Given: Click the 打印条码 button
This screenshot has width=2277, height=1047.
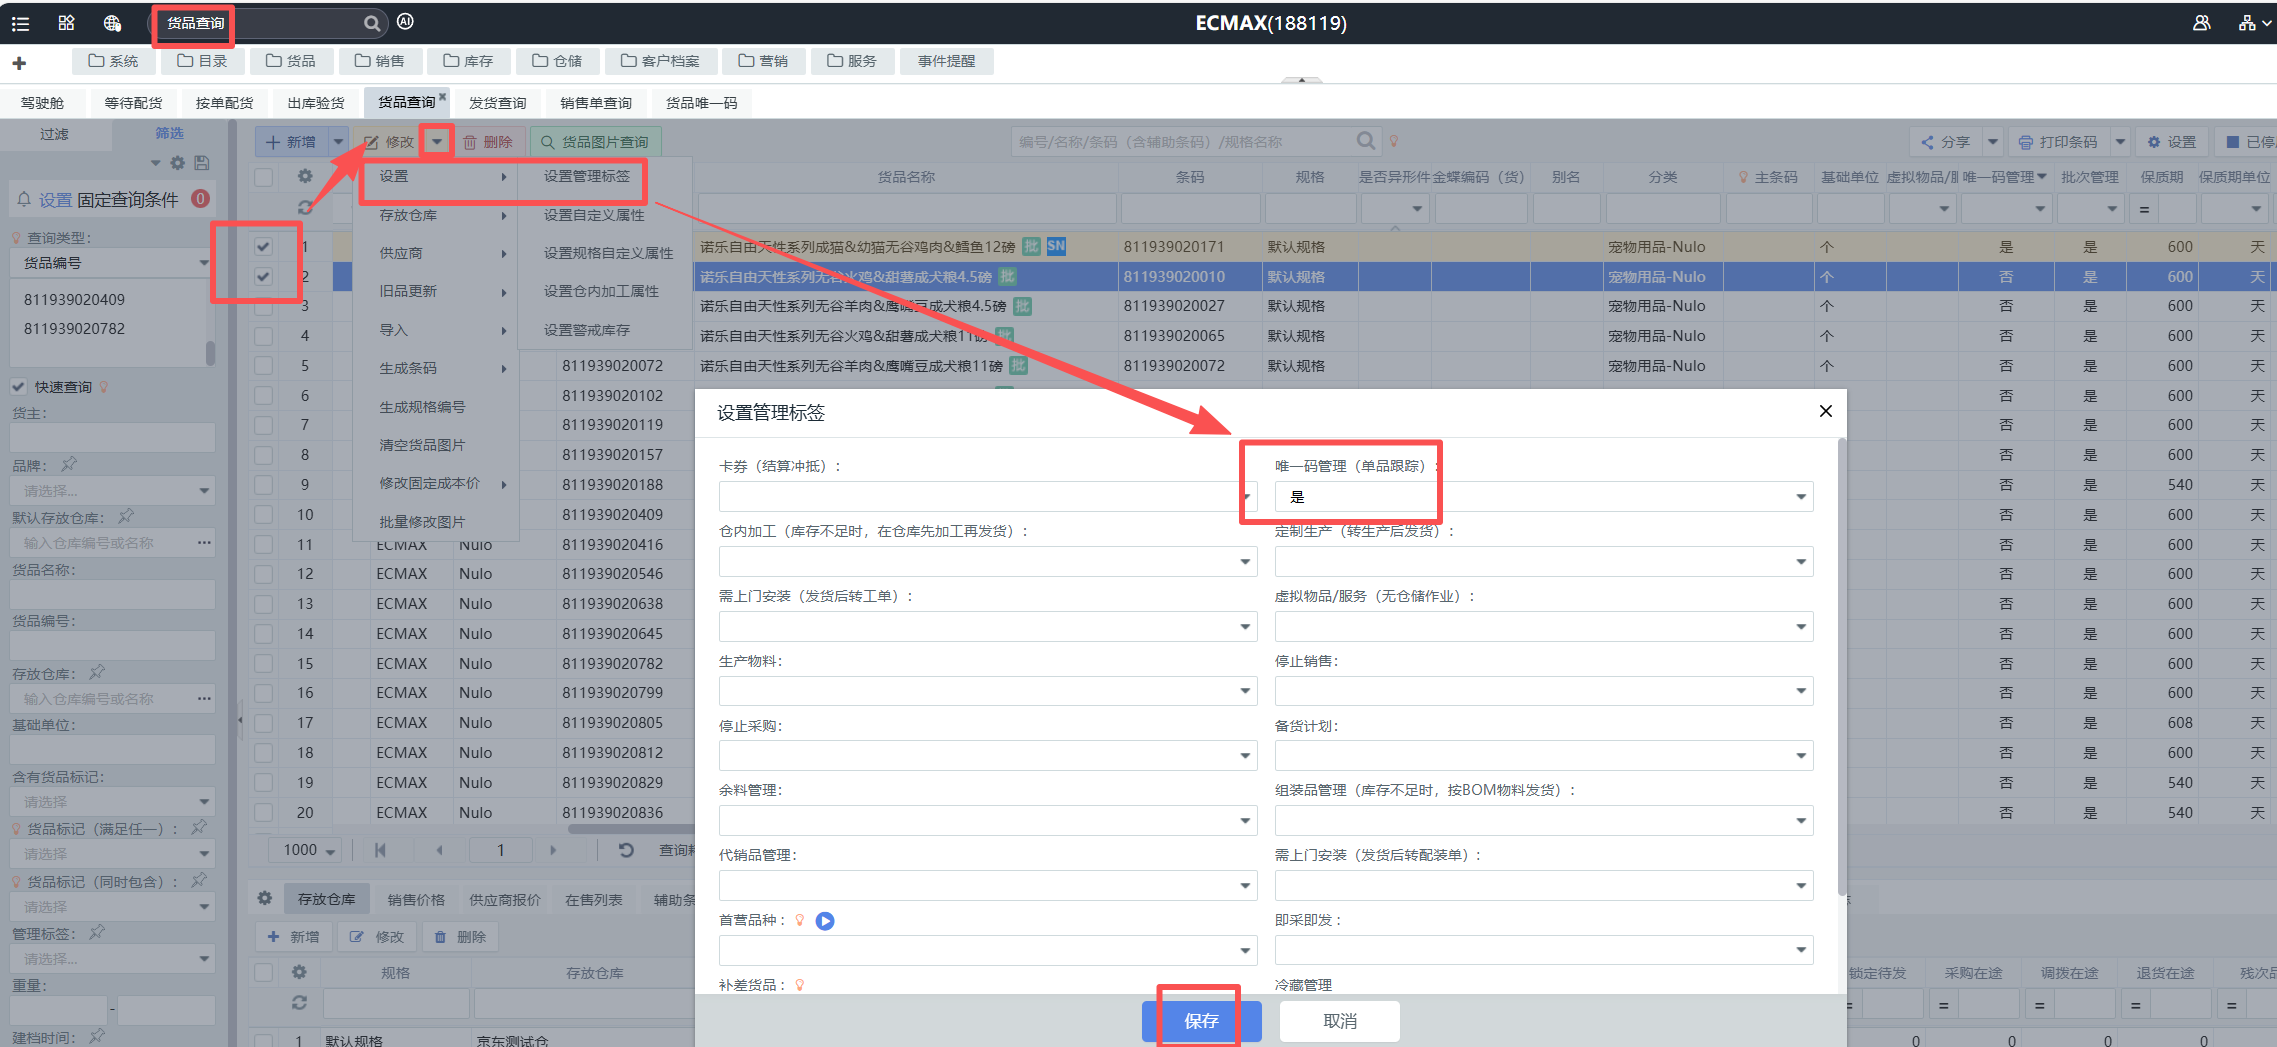Looking at the screenshot, I should 2058,142.
